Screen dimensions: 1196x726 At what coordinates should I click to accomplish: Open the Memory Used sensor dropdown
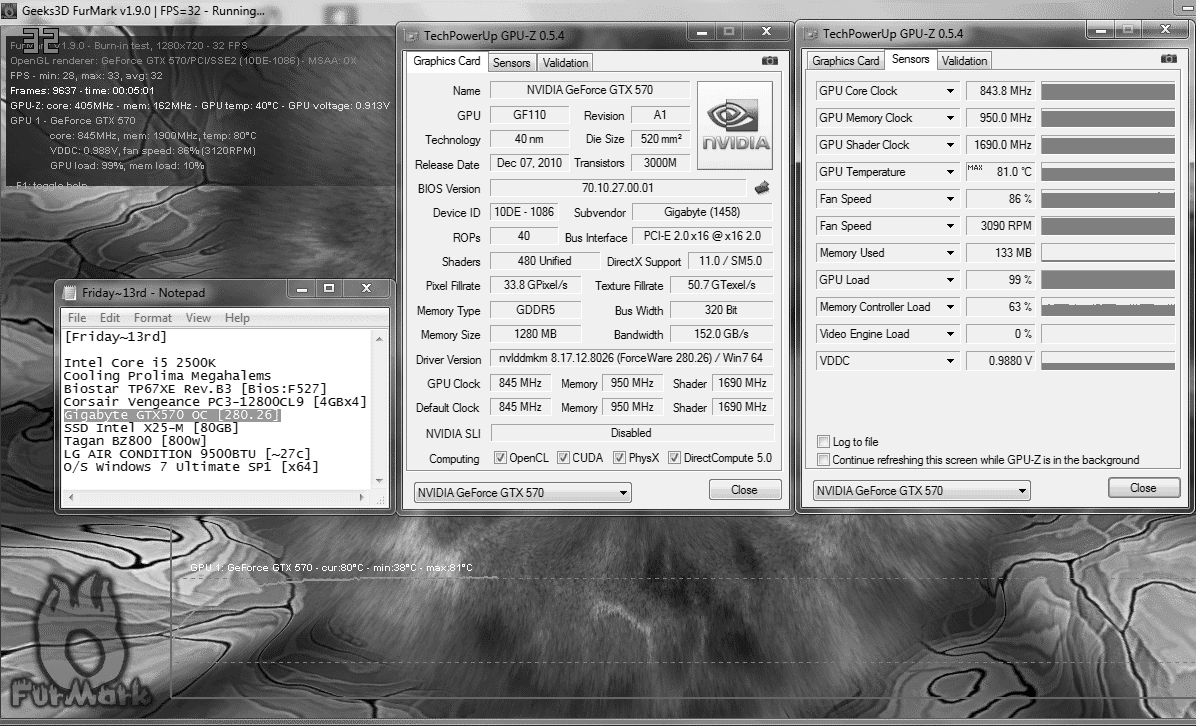coord(950,253)
